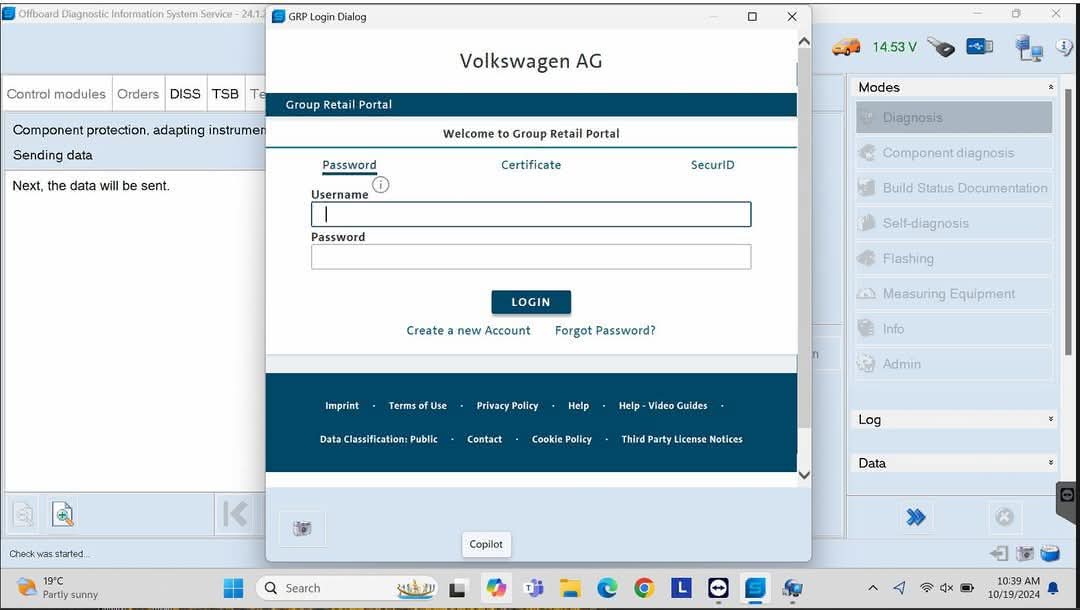Click the network server connection icon
This screenshot has height=610, width=1080.
[x=1028, y=47]
